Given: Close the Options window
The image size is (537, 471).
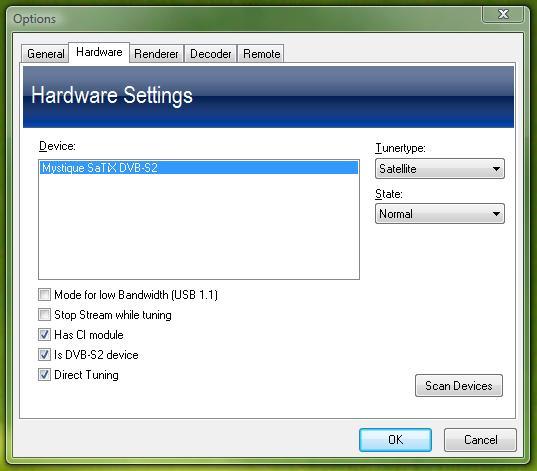Looking at the screenshot, I should pos(503,14).
